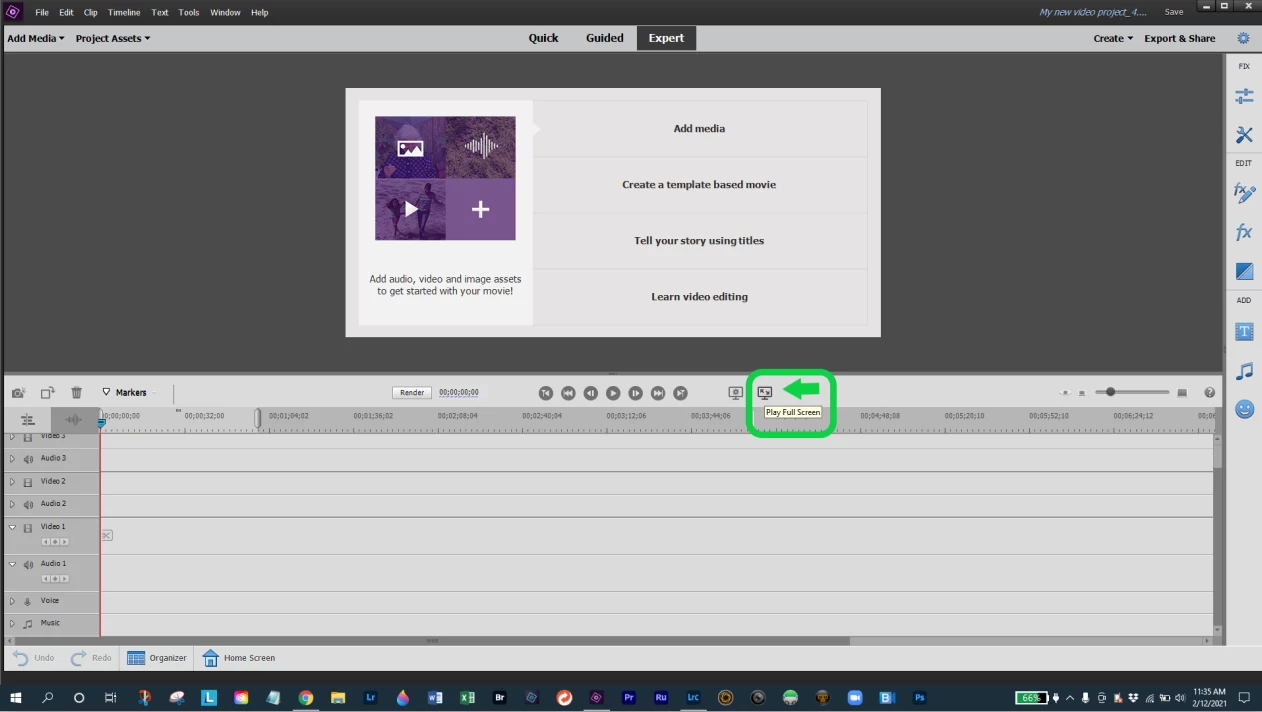Click the zoom in timeline icon
Screen dimensions: 1262x712
pos(1182,393)
